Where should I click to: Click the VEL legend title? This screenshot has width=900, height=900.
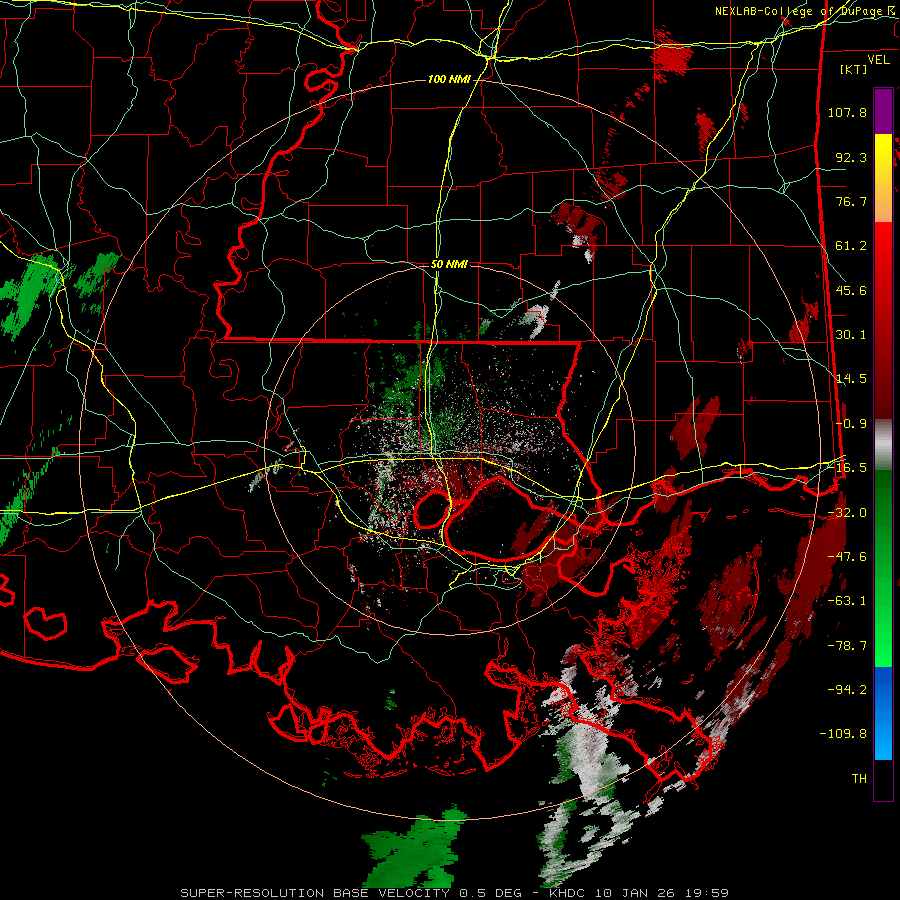tap(878, 60)
